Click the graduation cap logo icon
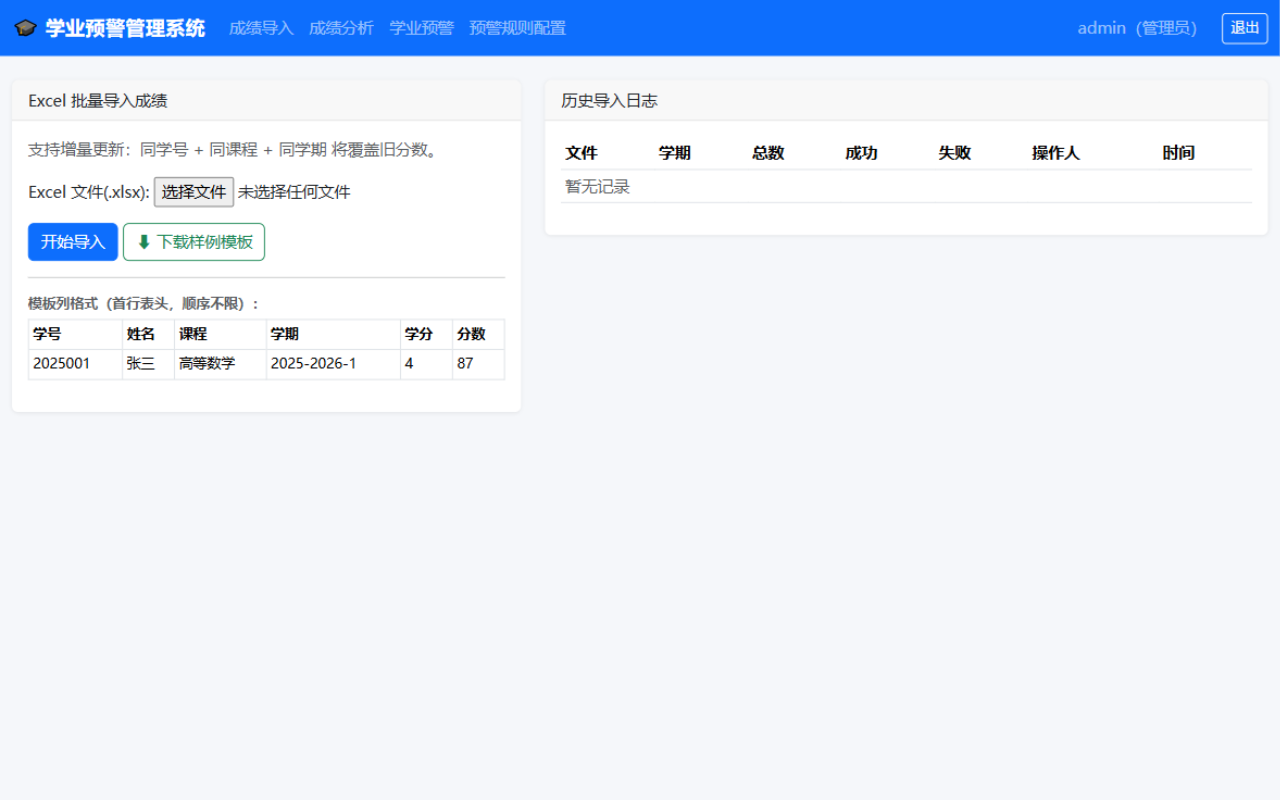This screenshot has height=800, width=1280. (25, 28)
